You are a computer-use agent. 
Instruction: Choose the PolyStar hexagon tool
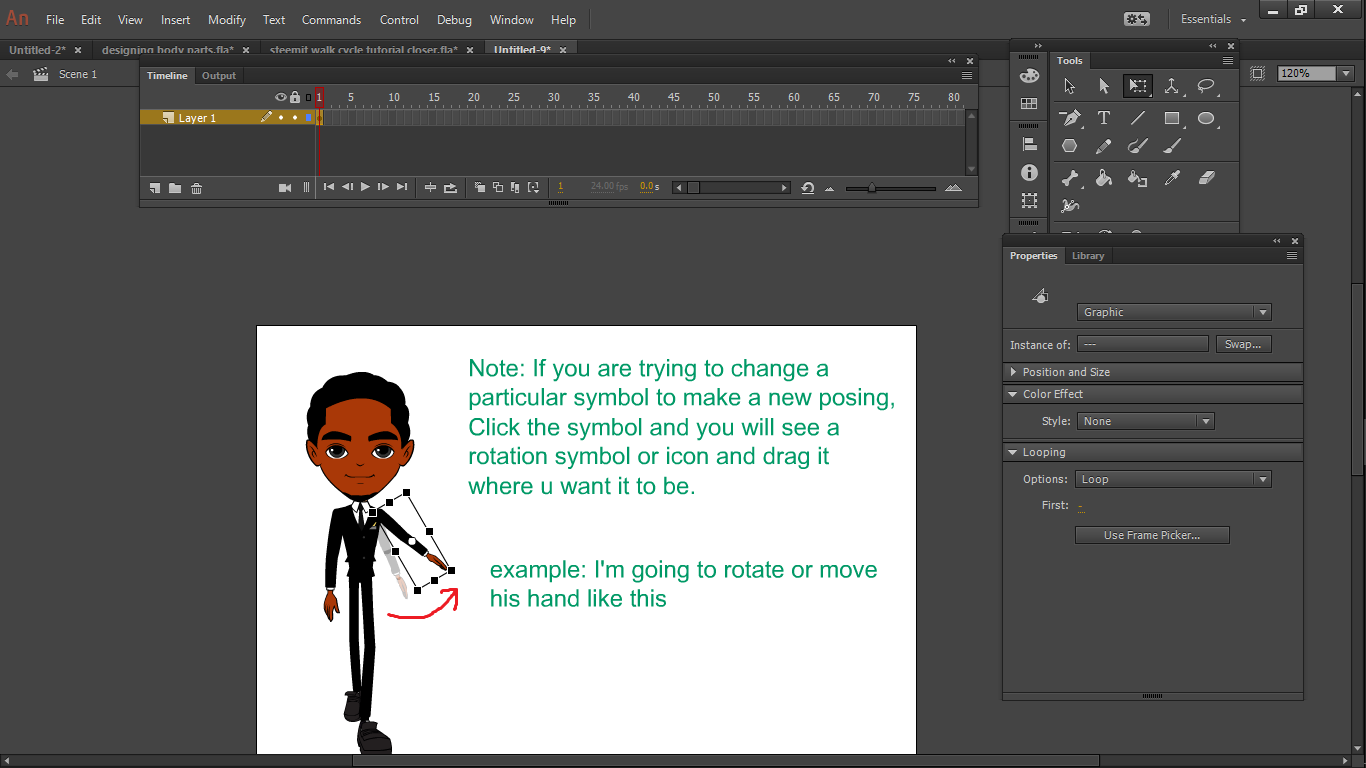click(1070, 146)
